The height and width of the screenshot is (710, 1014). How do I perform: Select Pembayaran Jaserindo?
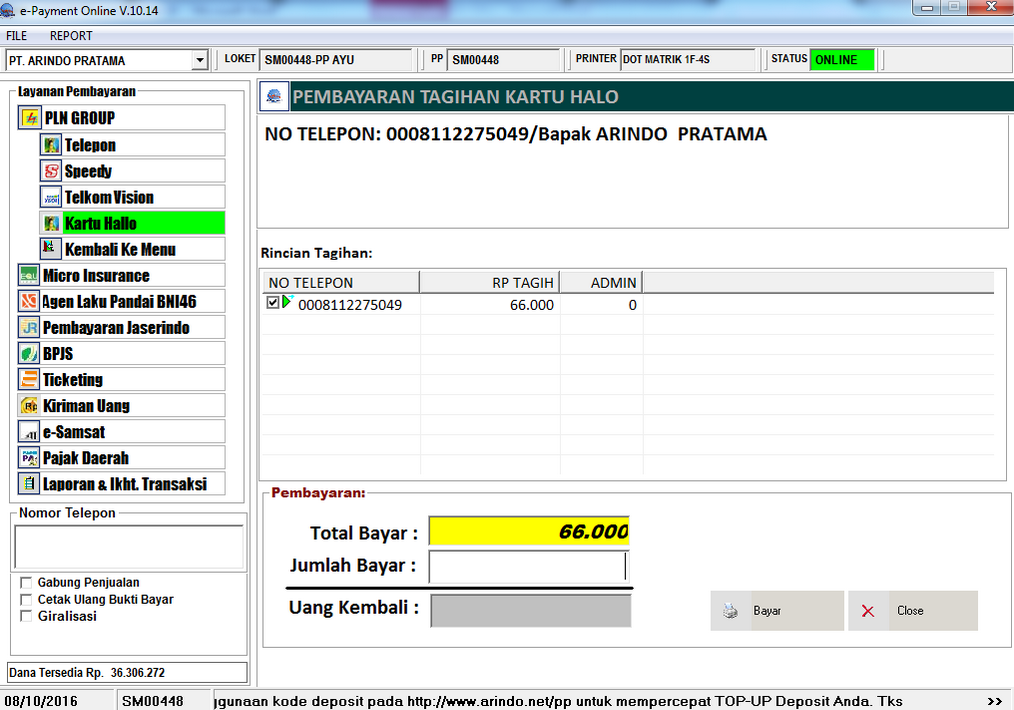(x=122, y=327)
